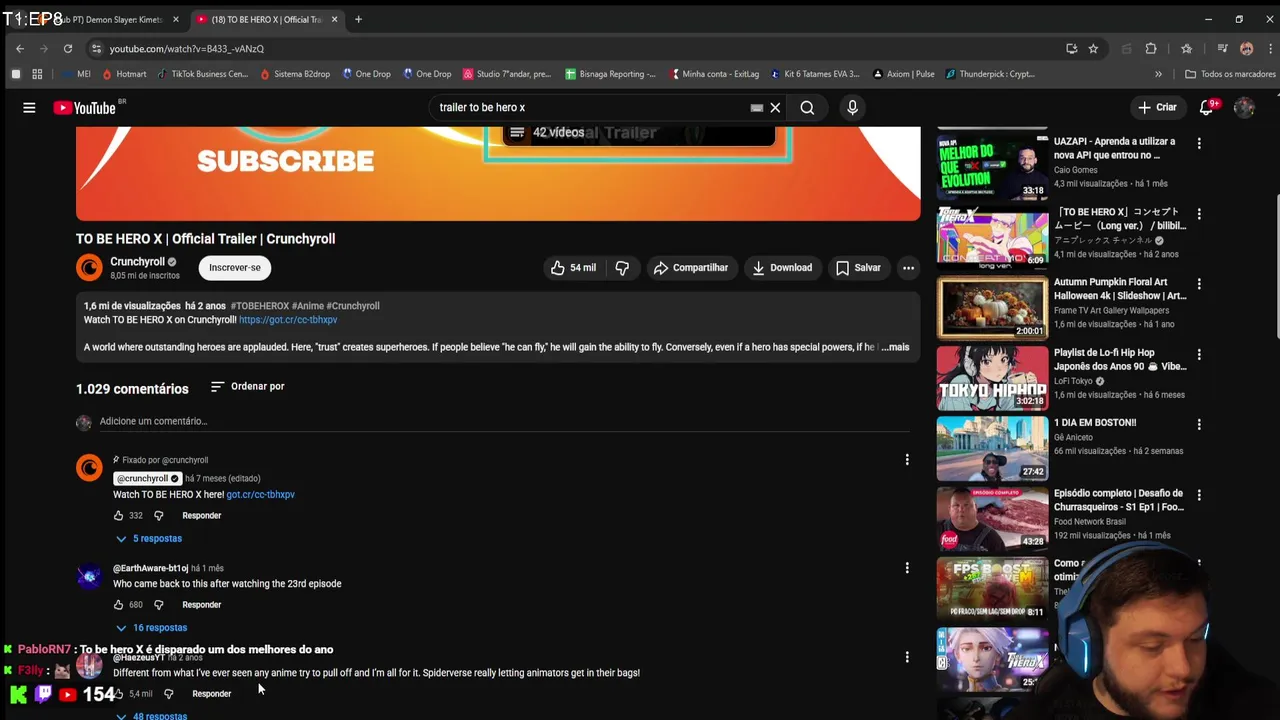Screen dimensions: 1280x720
Task: Start voice search with the microphone icon
Action: tap(852, 107)
